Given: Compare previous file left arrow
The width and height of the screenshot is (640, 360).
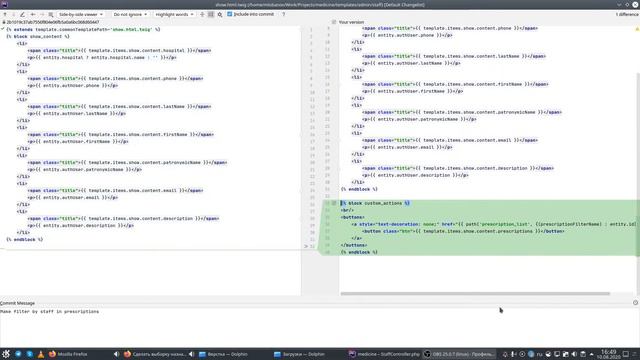Looking at the screenshot, I should pos(33,14).
